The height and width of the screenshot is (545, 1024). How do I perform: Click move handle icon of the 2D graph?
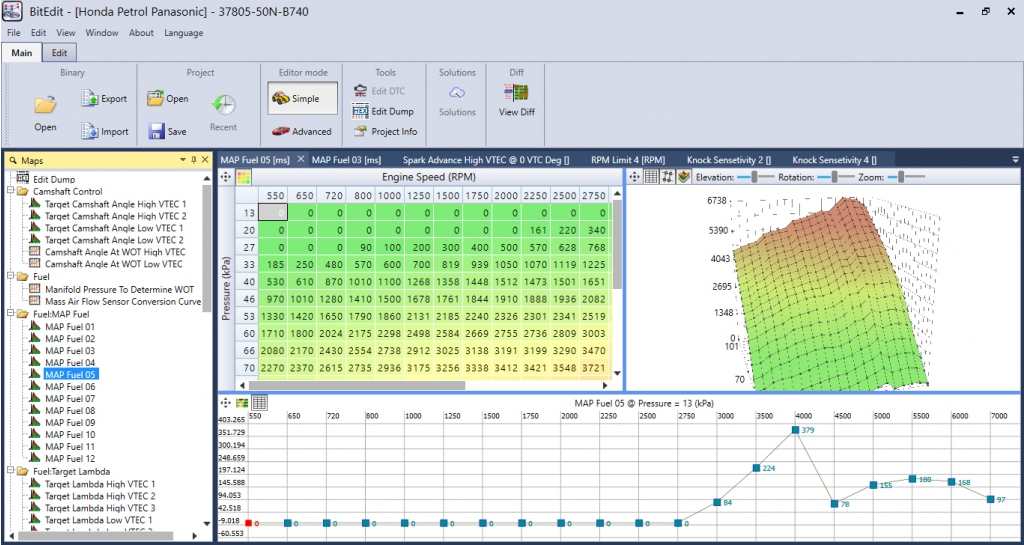click(x=226, y=403)
